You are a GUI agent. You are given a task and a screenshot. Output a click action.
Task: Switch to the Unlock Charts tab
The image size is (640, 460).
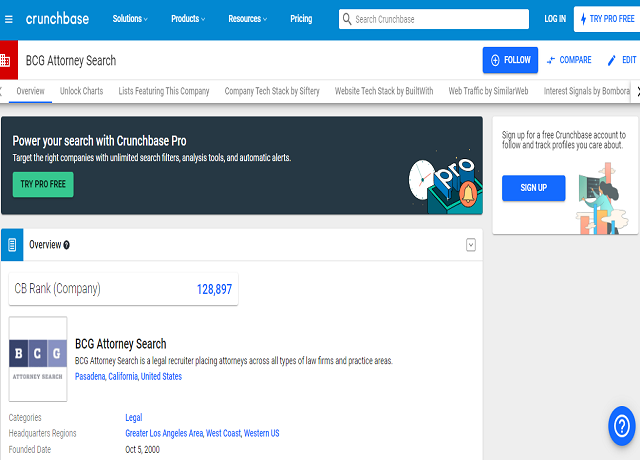click(81, 91)
